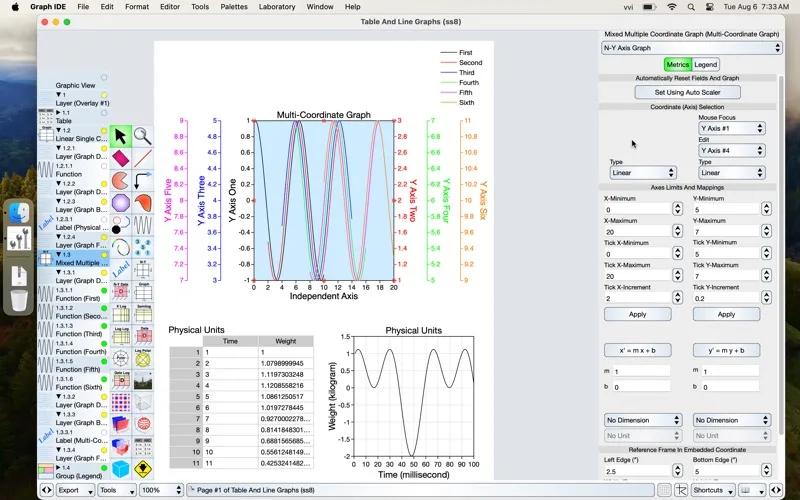Screen dimensions: 800x500
Task: Click the yellow download diamond icon
Action: tap(143, 468)
